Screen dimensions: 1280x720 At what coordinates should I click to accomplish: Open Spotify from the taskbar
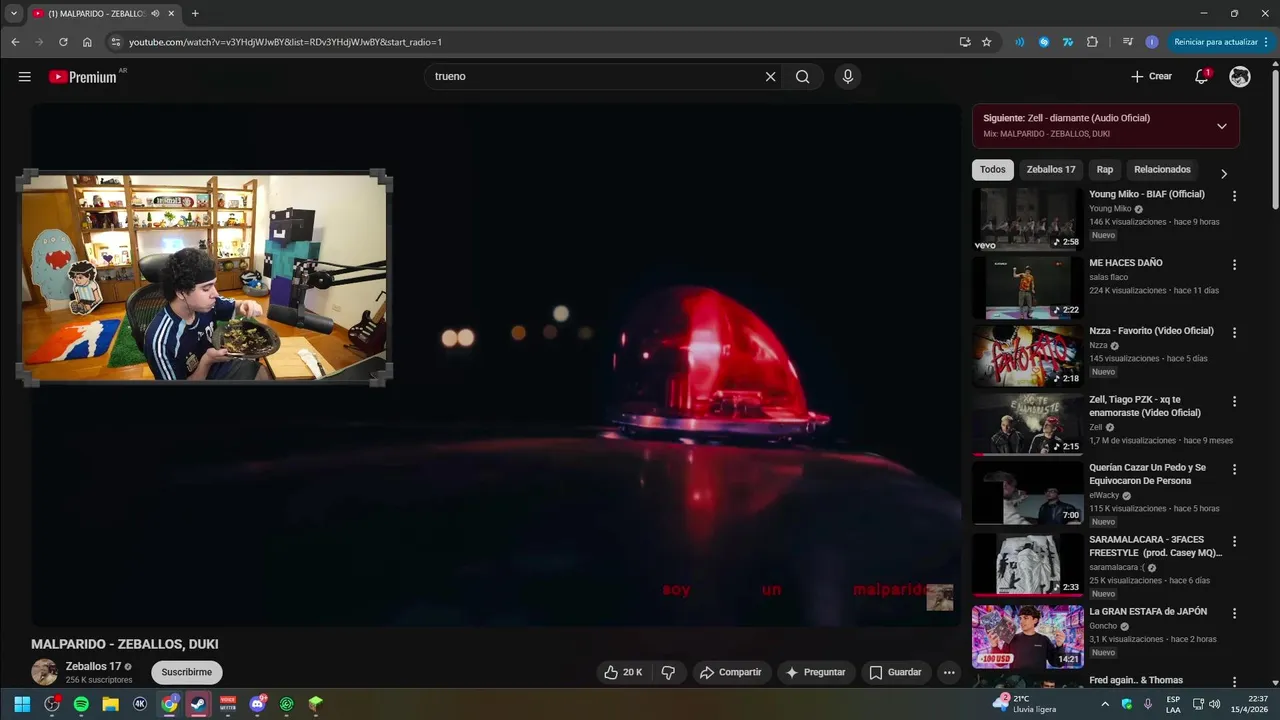[81, 704]
